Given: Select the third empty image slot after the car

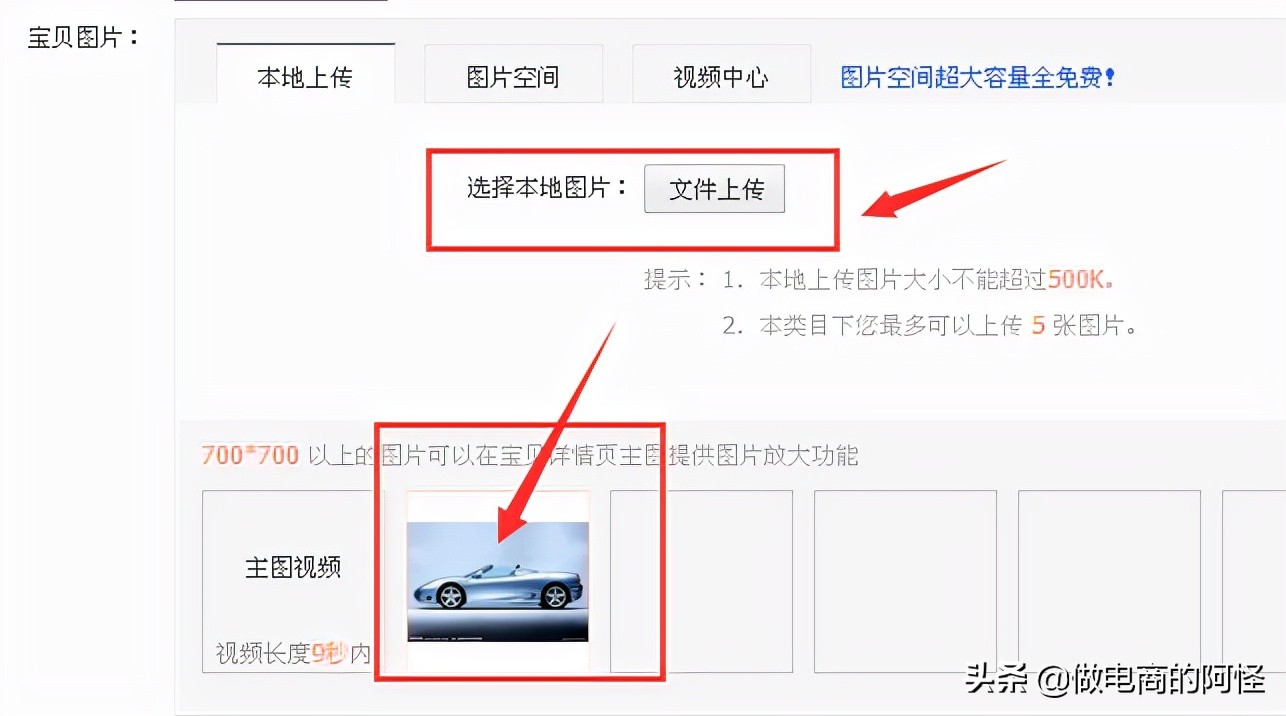Looking at the screenshot, I should [1109, 581].
